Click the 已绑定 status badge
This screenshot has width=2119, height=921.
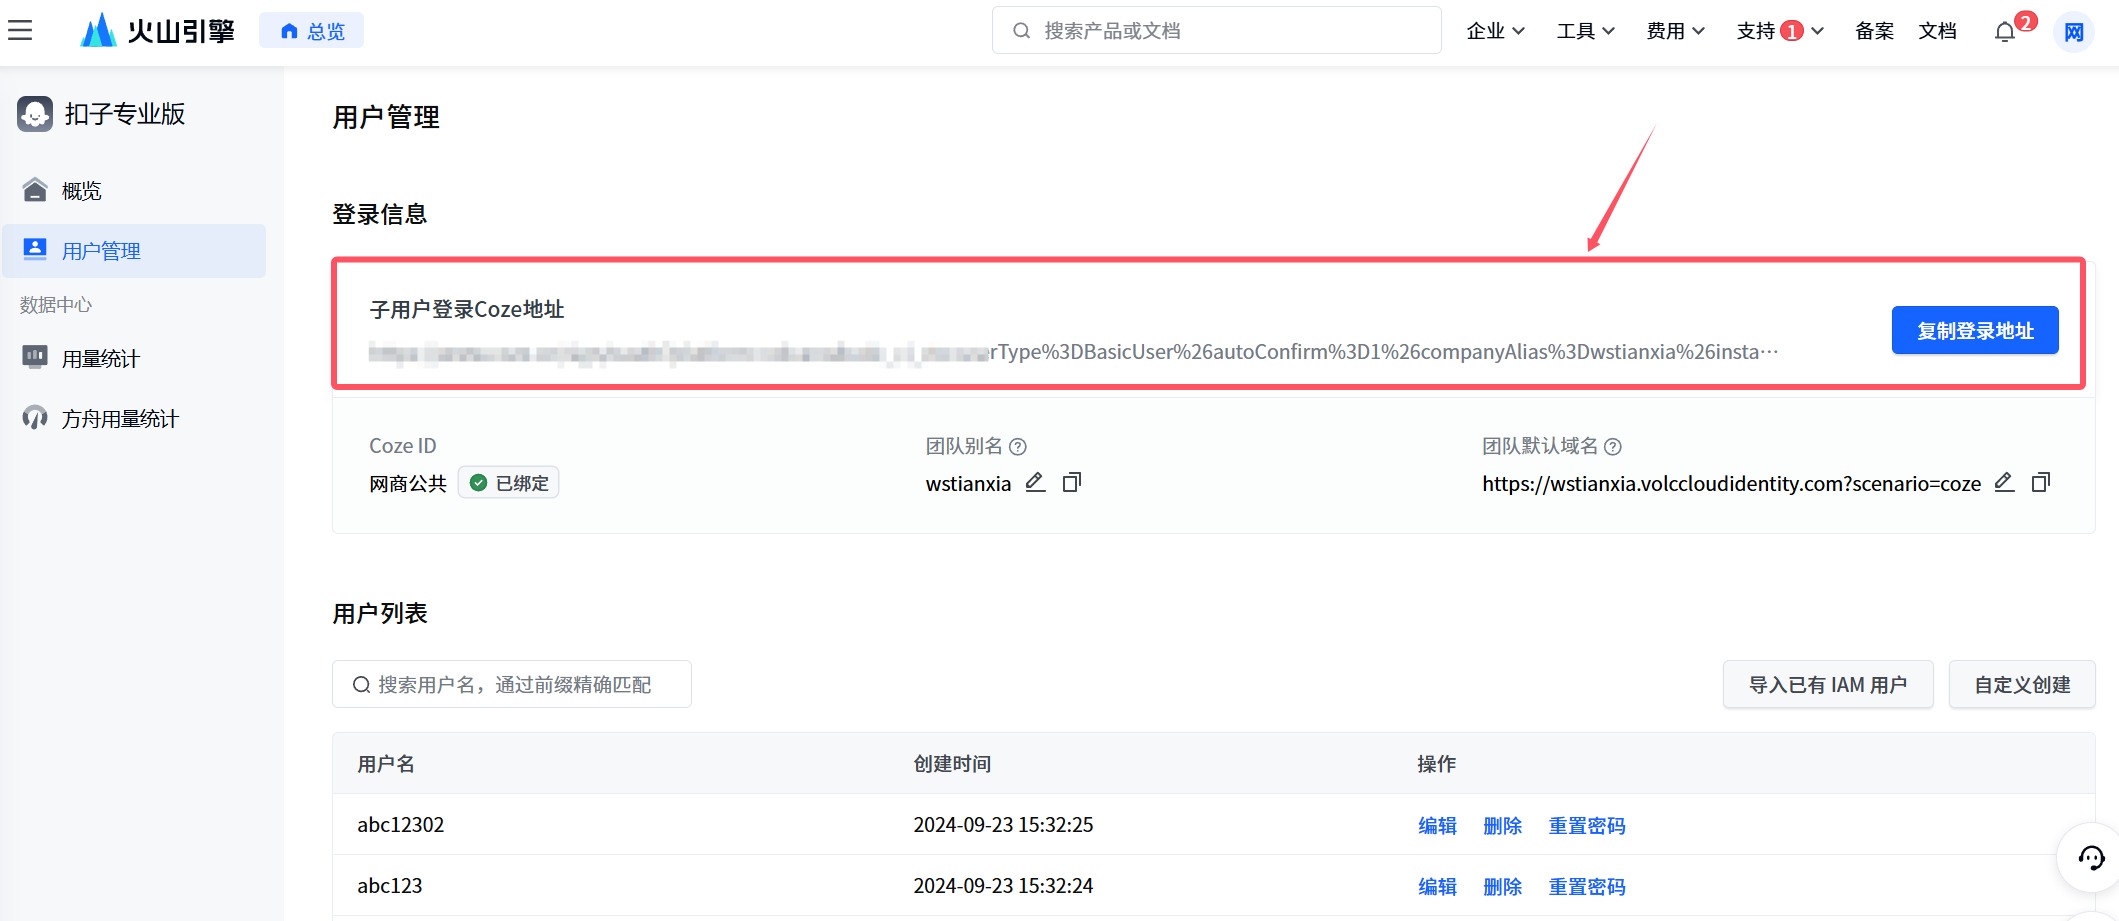509,483
